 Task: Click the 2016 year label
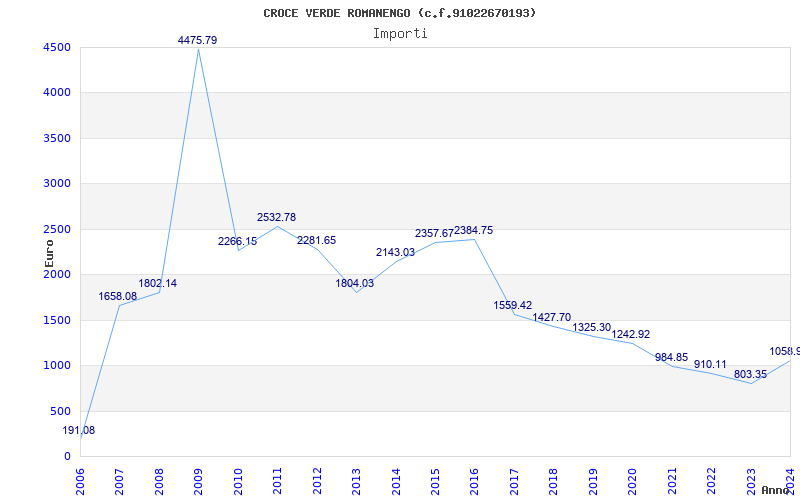point(474,481)
